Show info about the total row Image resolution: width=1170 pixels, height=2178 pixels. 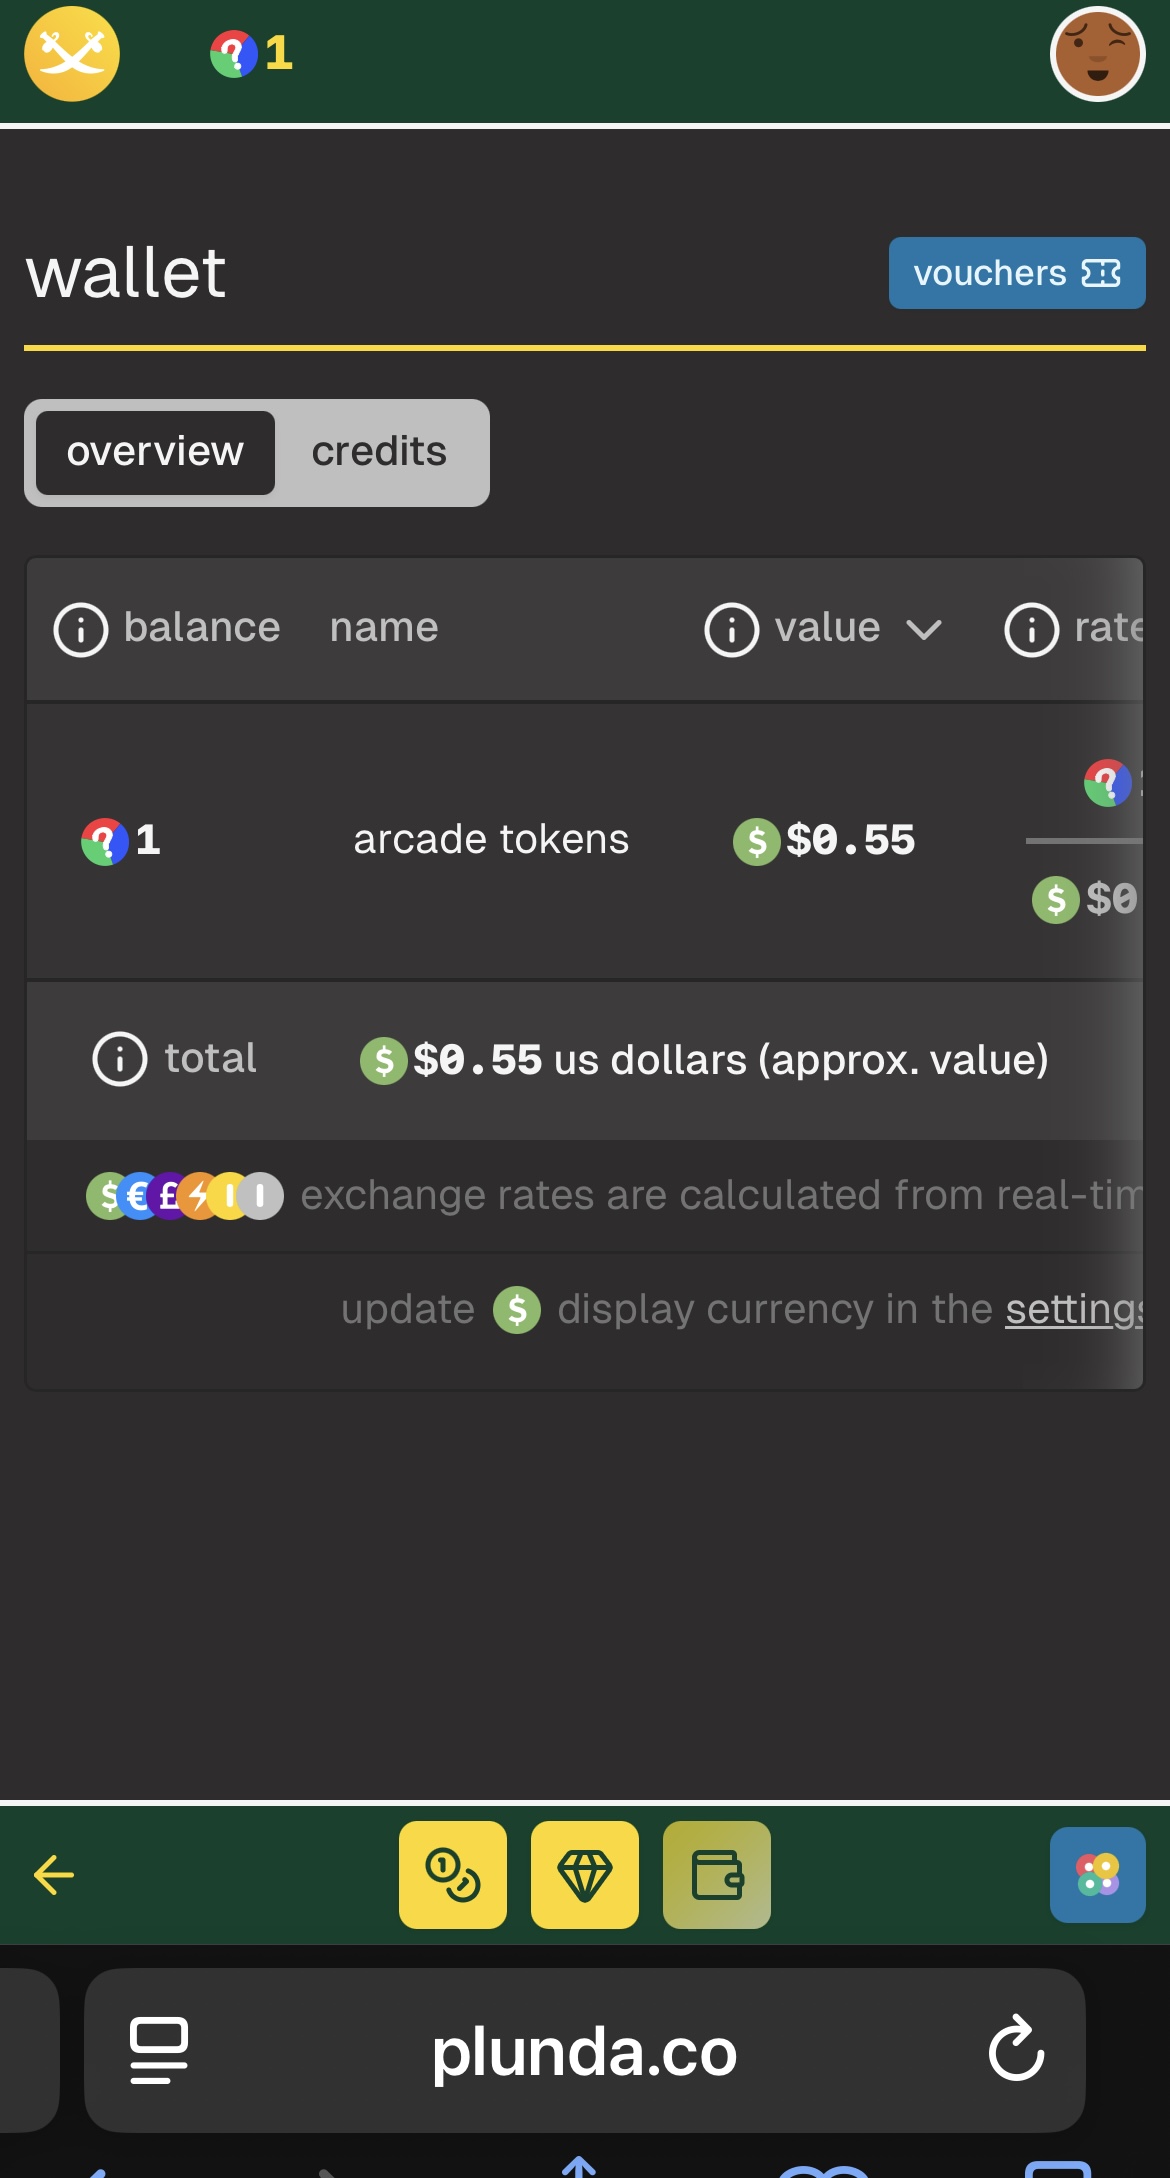coord(120,1059)
